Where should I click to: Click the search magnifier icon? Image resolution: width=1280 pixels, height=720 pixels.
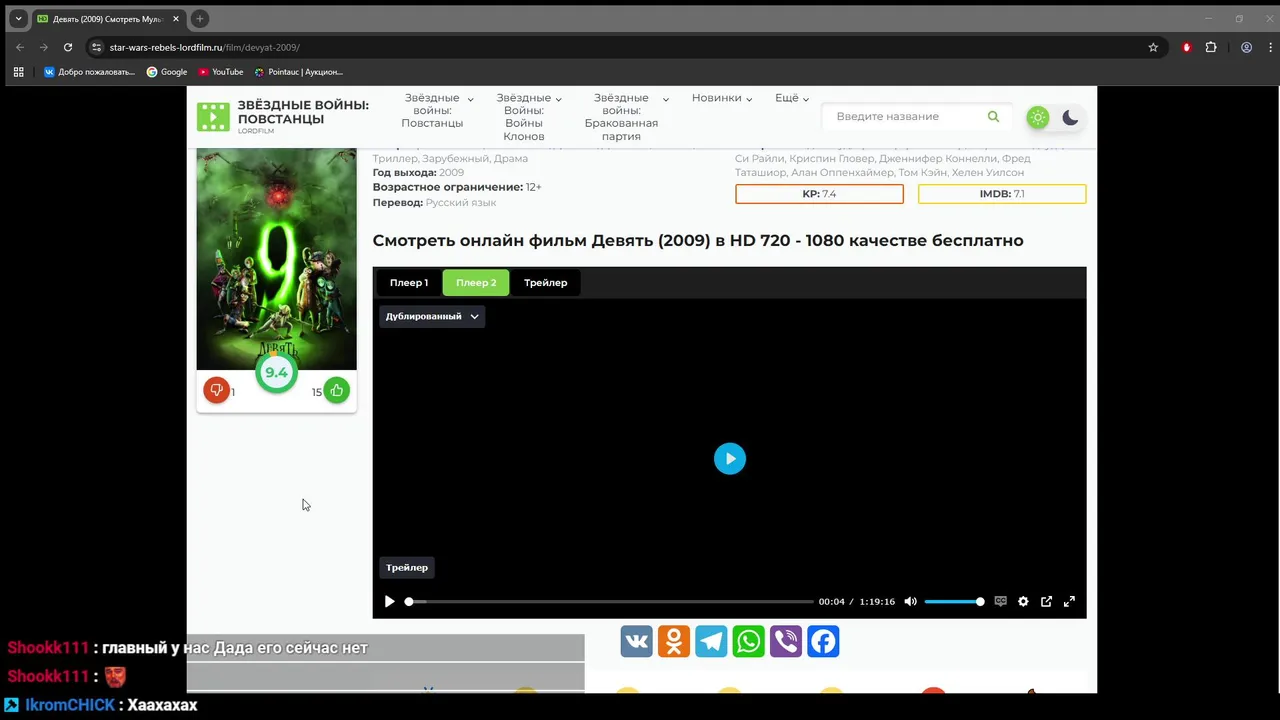(x=993, y=117)
